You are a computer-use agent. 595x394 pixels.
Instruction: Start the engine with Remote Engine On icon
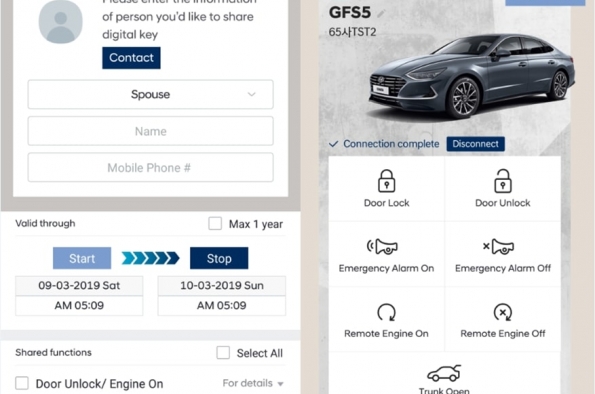click(x=386, y=312)
